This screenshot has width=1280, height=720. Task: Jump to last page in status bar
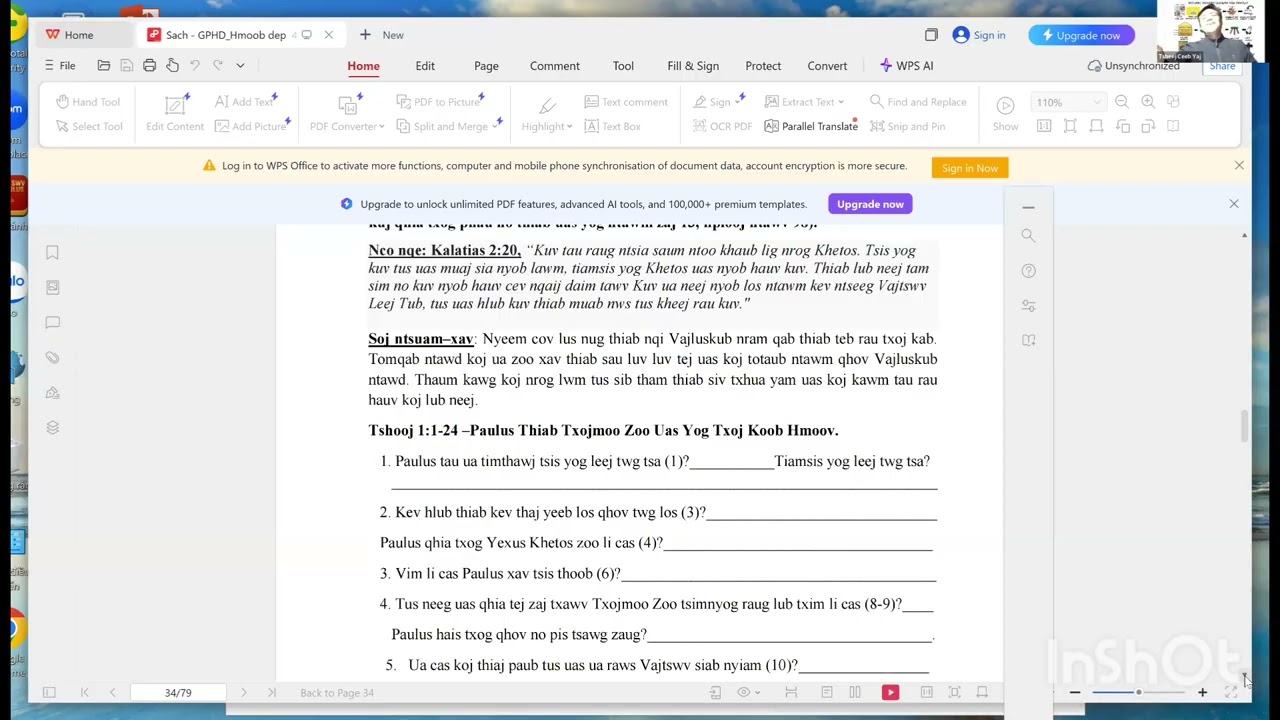point(271,692)
